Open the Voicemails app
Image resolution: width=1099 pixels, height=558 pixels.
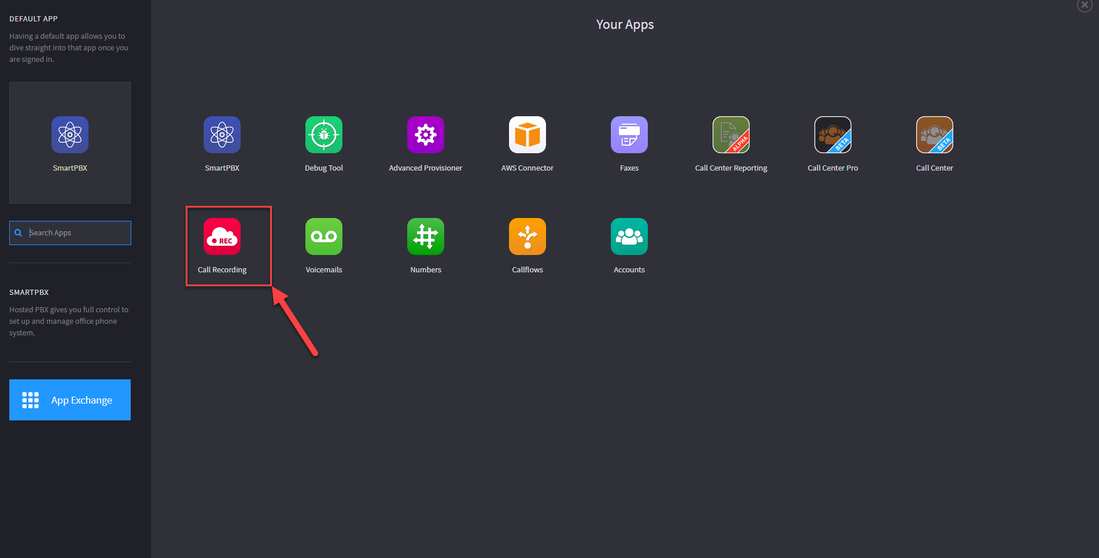(x=323, y=237)
